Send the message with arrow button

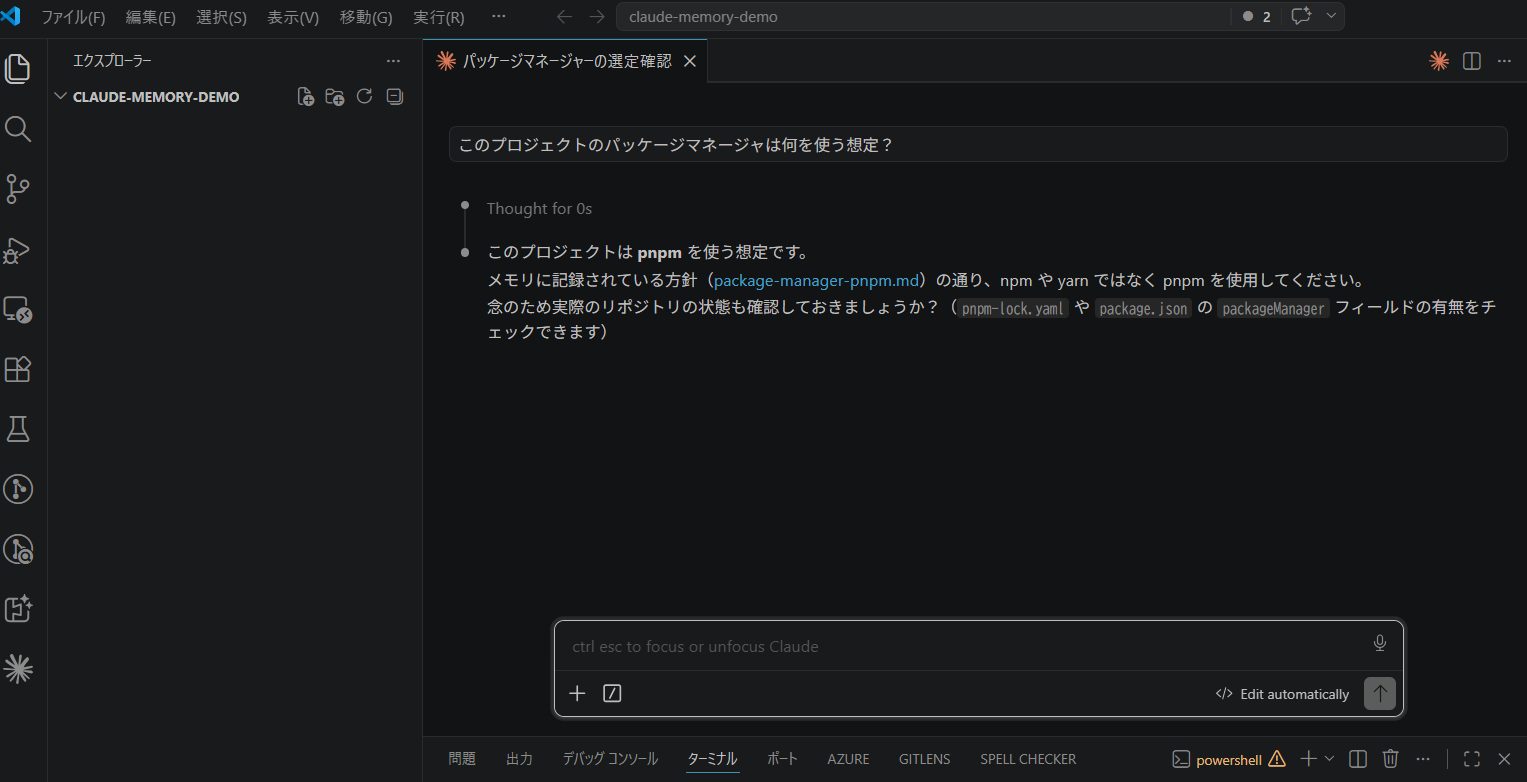coord(1380,693)
